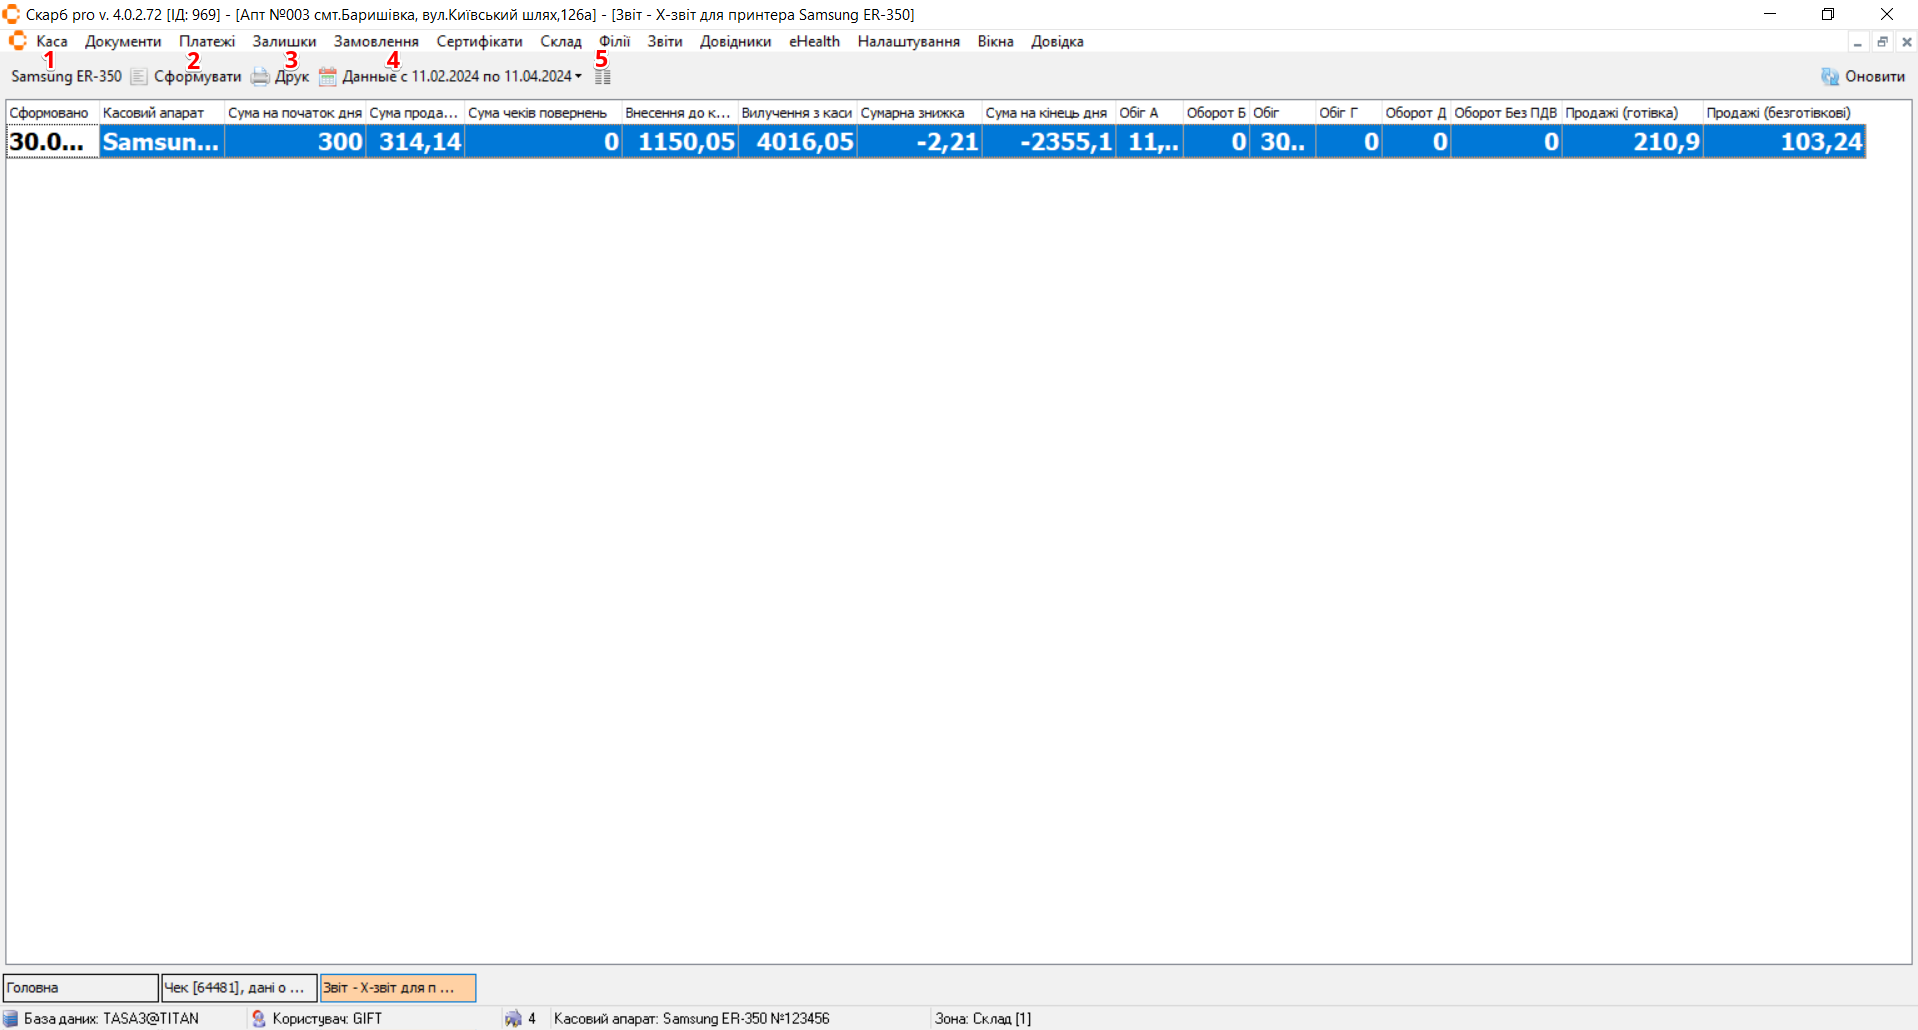Click the printer icon beside Друк
Screen dimensions: 1918x1030
click(260, 77)
